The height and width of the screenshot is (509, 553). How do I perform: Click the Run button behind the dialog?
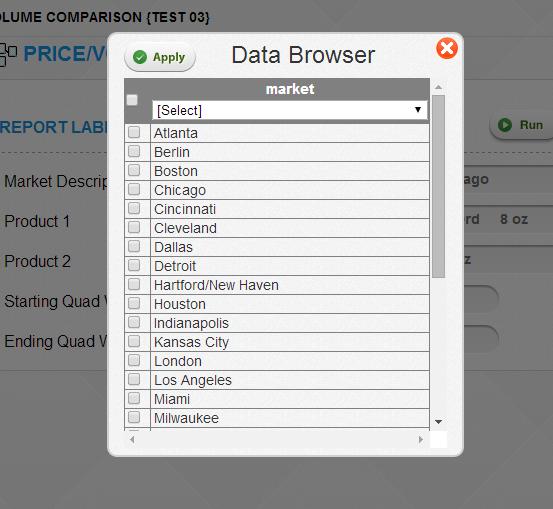click(x=522, y=125)
